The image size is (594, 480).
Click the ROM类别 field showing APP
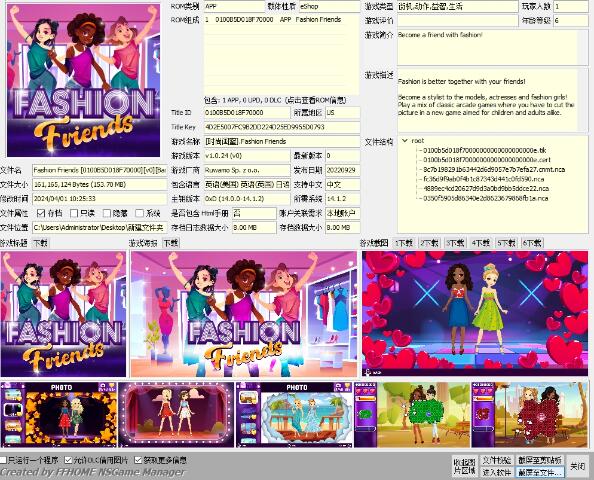click(234, 6)
